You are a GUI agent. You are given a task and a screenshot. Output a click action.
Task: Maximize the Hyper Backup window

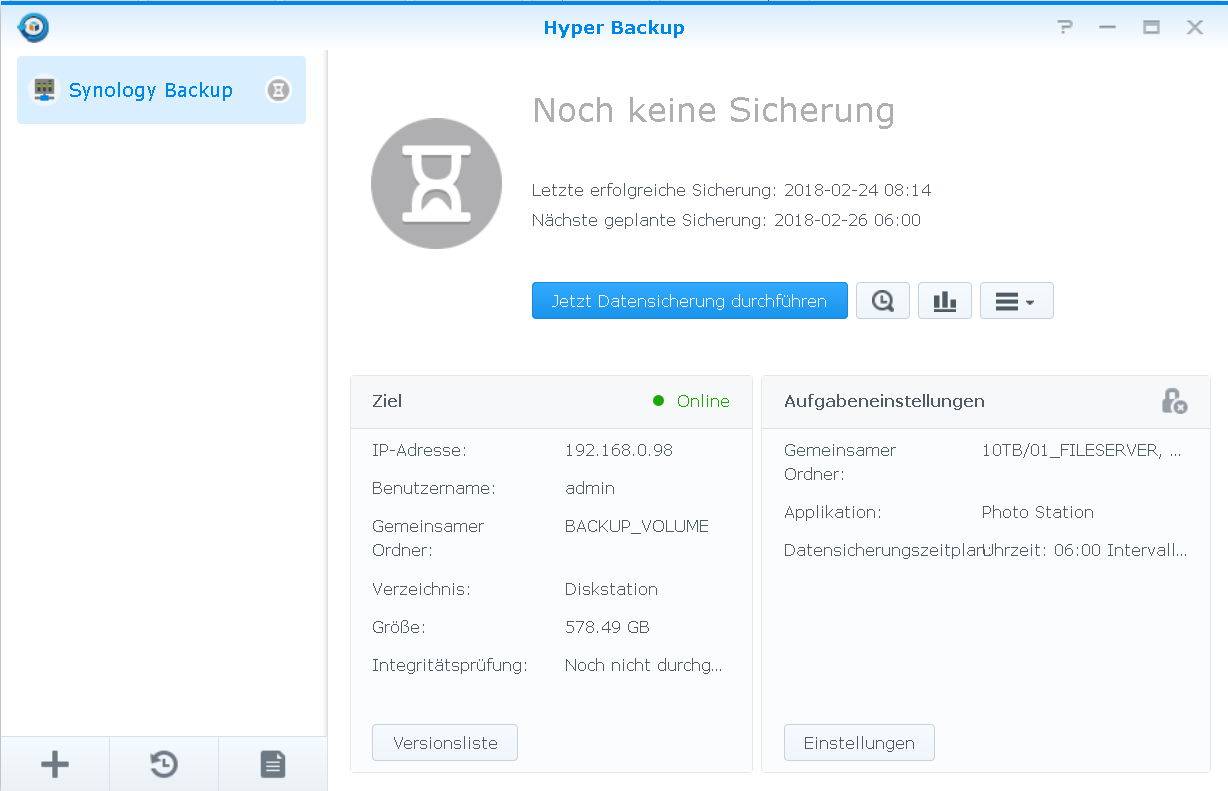1152,27
